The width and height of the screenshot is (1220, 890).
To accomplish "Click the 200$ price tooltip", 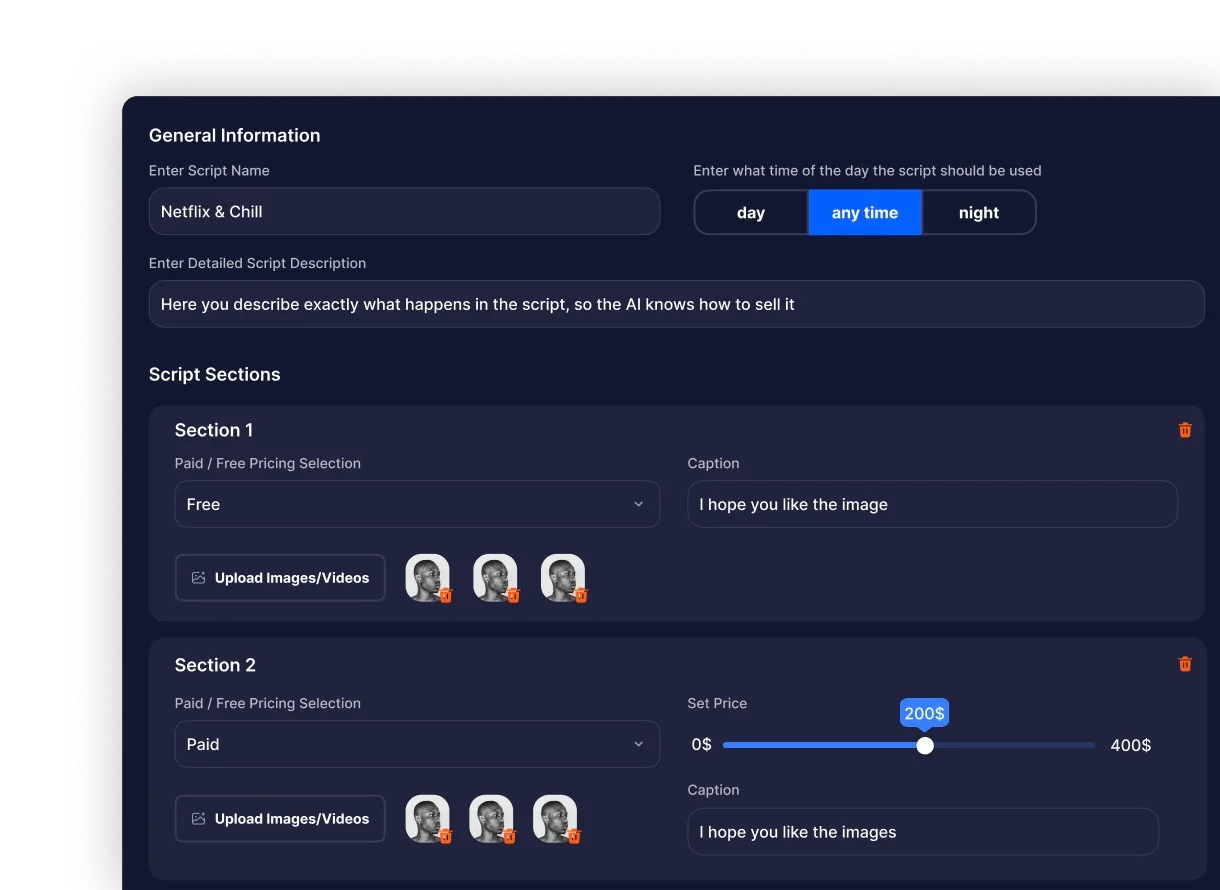I will 924,713.
